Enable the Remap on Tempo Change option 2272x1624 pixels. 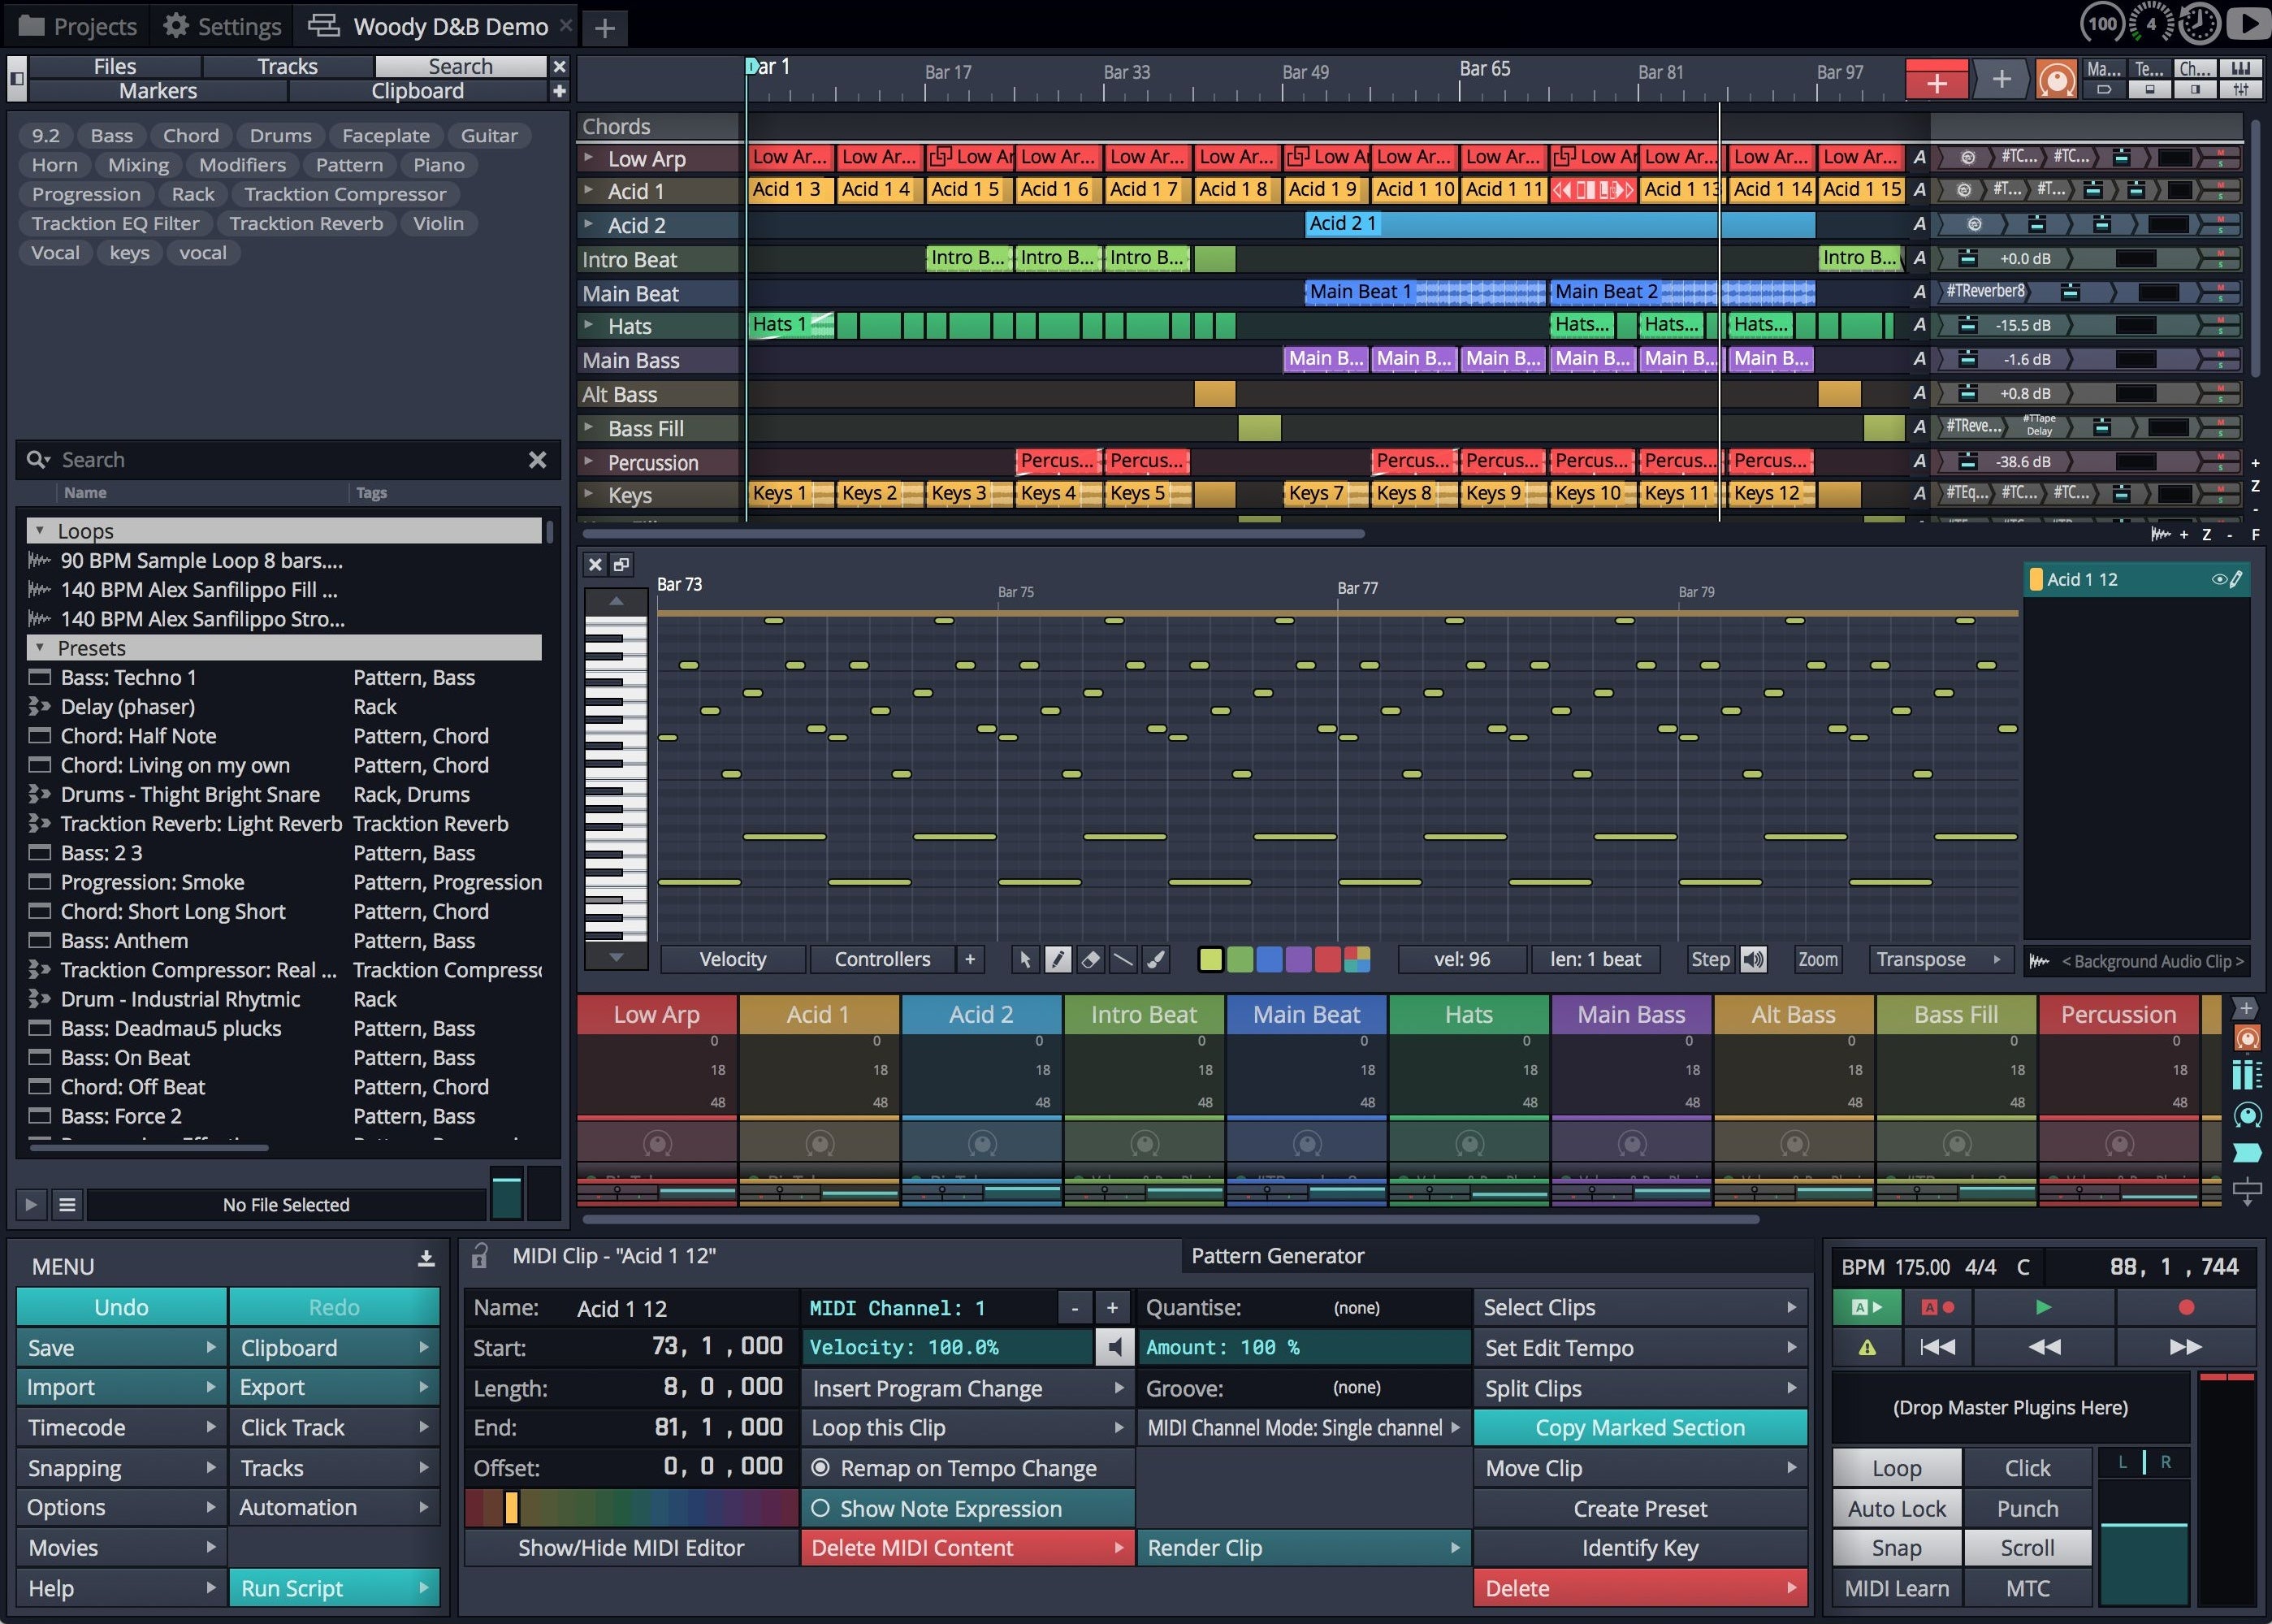click(x=967, y=1468)
